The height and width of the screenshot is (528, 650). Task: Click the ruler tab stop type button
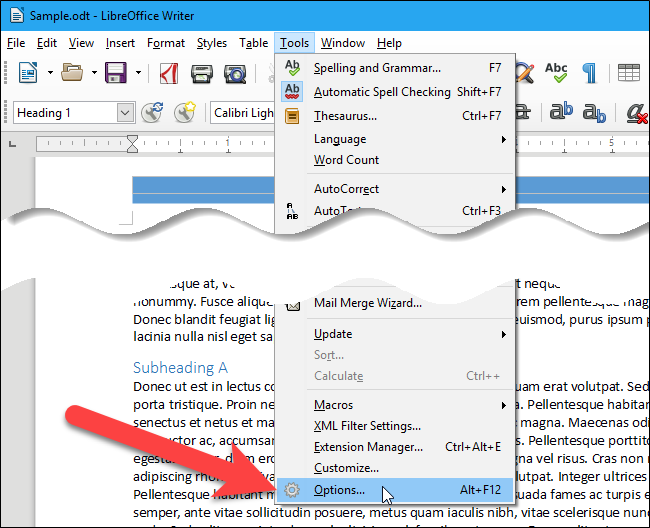[12, 144]
